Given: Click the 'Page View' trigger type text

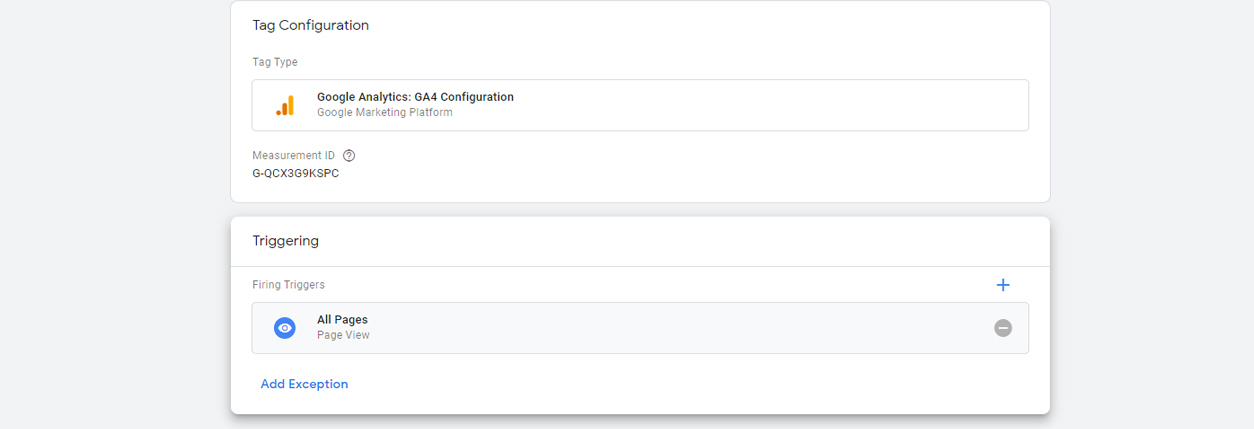Looking at the screenshot, I should [343, 335].
